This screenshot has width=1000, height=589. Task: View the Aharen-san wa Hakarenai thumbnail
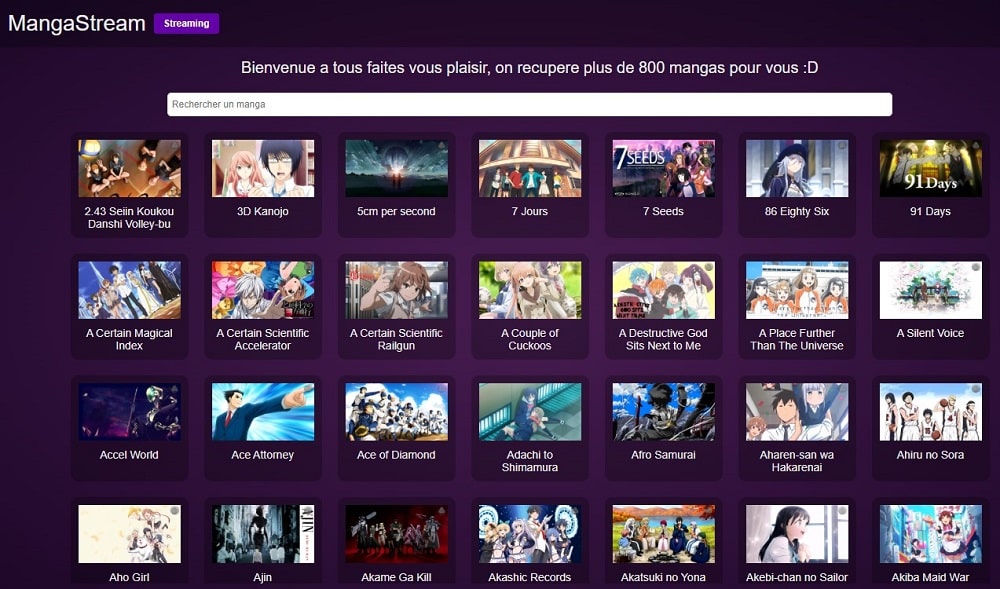click(x=797, y=412)
